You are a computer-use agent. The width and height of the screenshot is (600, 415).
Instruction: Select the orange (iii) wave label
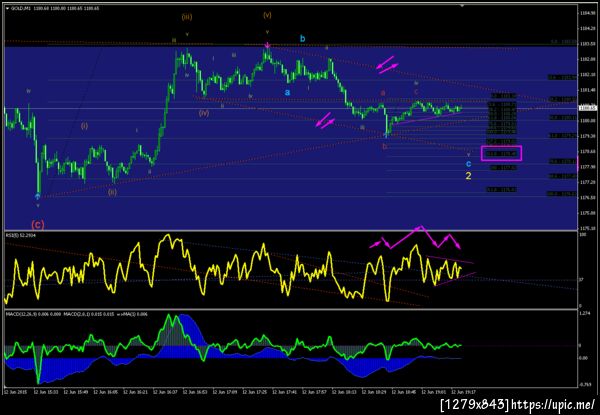click(x=187, y=17)
